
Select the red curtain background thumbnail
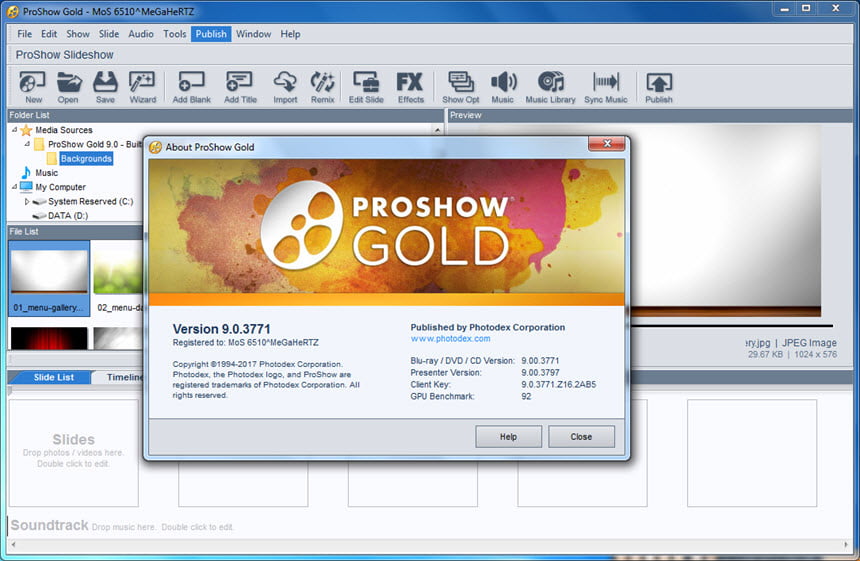[x=49, y=338]
